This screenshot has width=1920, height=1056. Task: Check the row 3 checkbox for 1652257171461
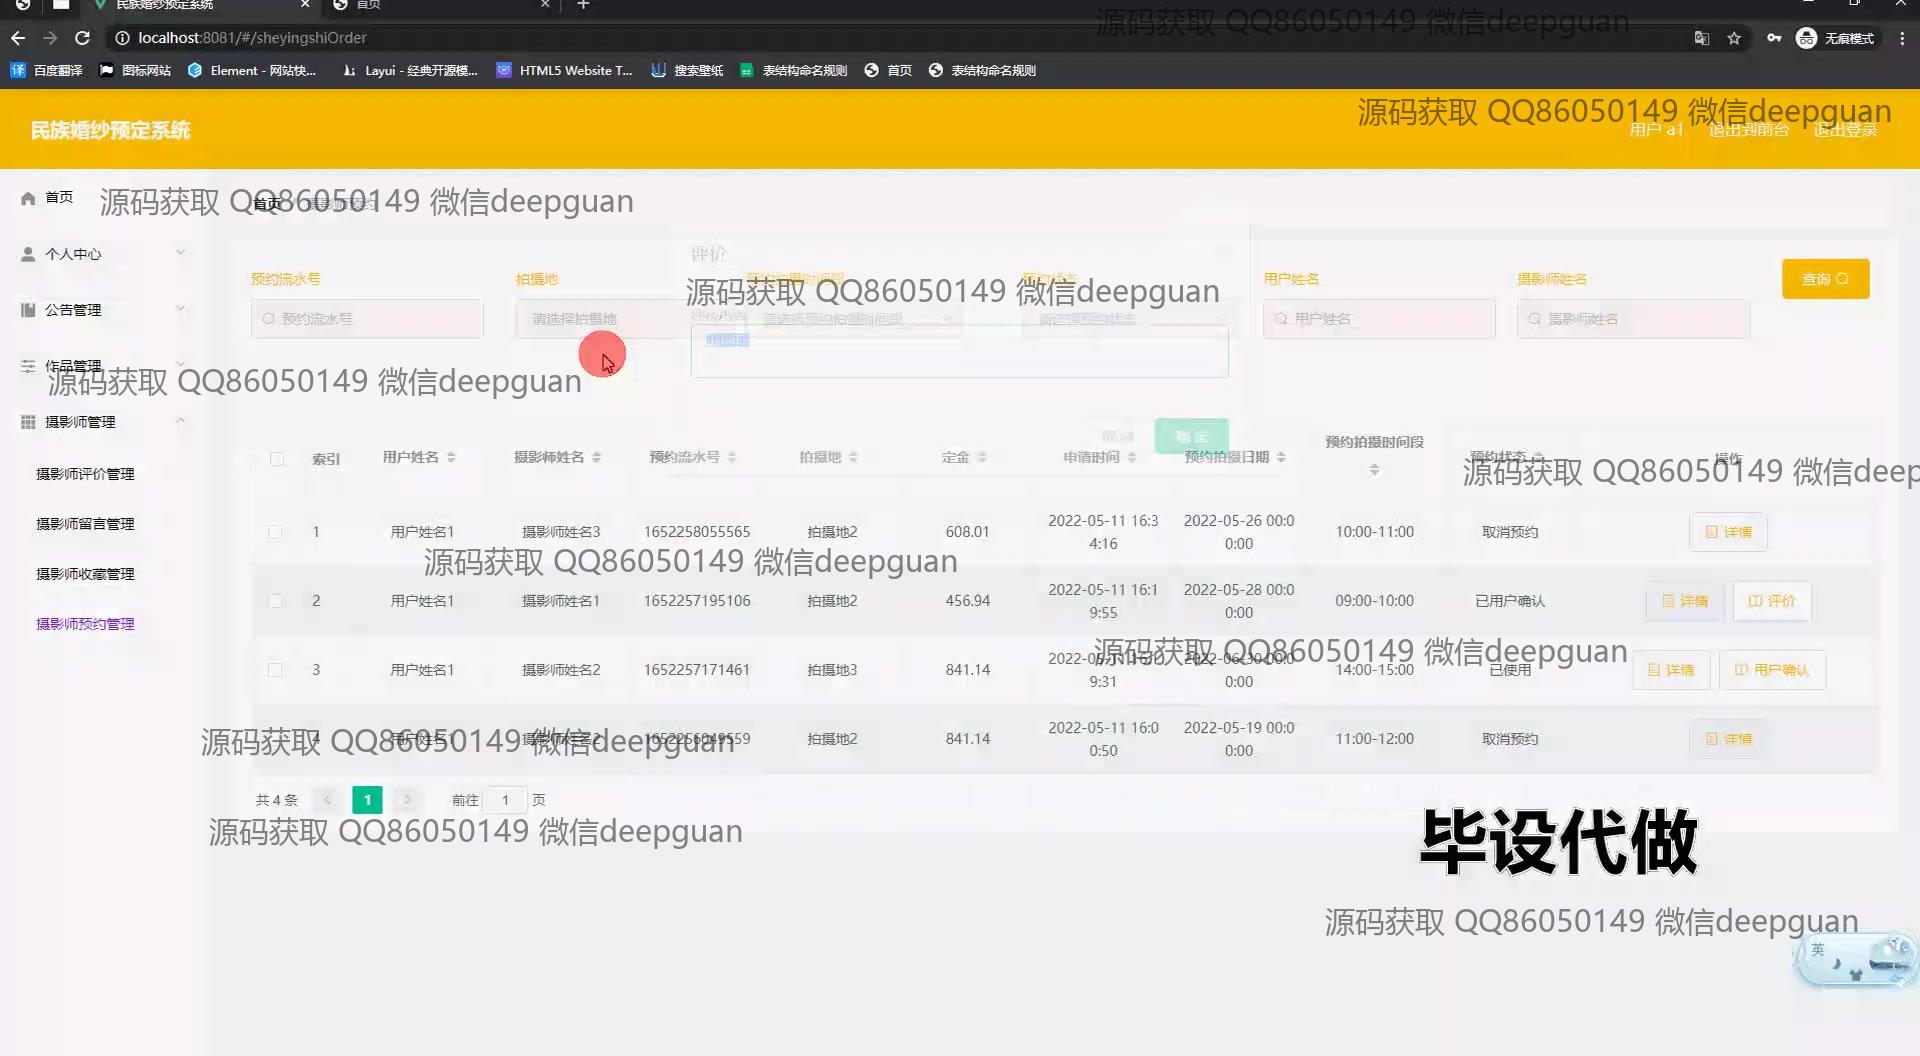tap(275, 670)
